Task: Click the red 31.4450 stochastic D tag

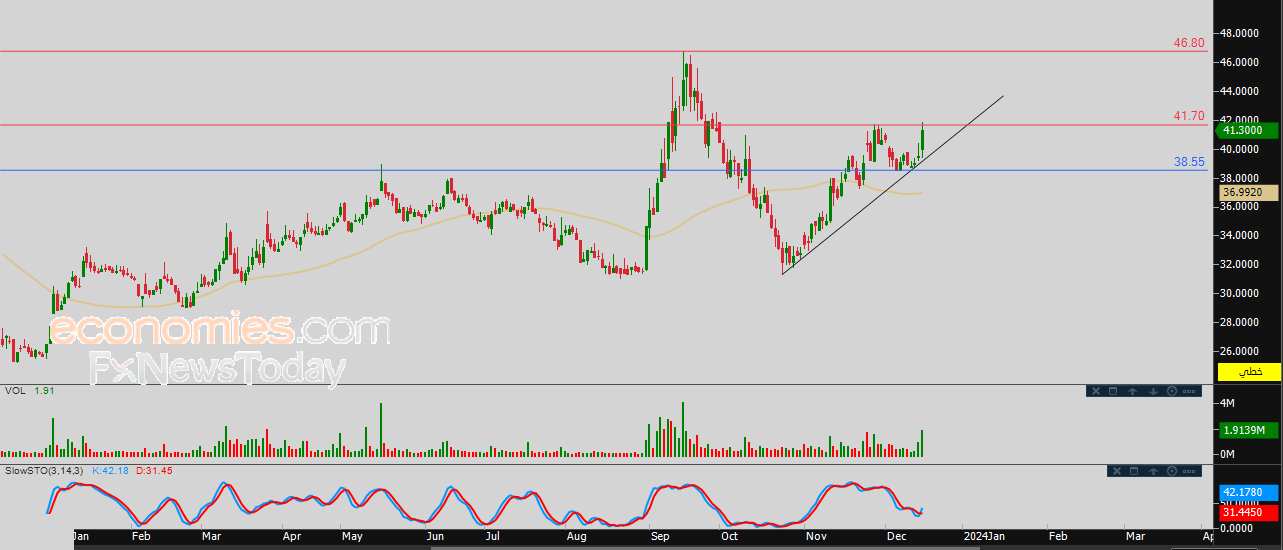Action: [x=1249, y=513]
